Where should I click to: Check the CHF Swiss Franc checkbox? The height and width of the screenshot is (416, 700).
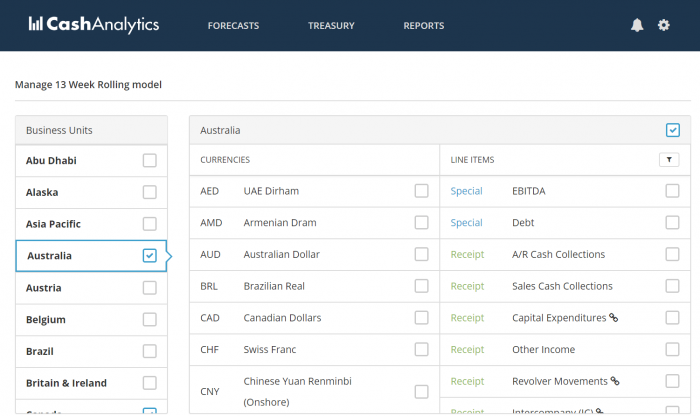(x=421, y=349)
